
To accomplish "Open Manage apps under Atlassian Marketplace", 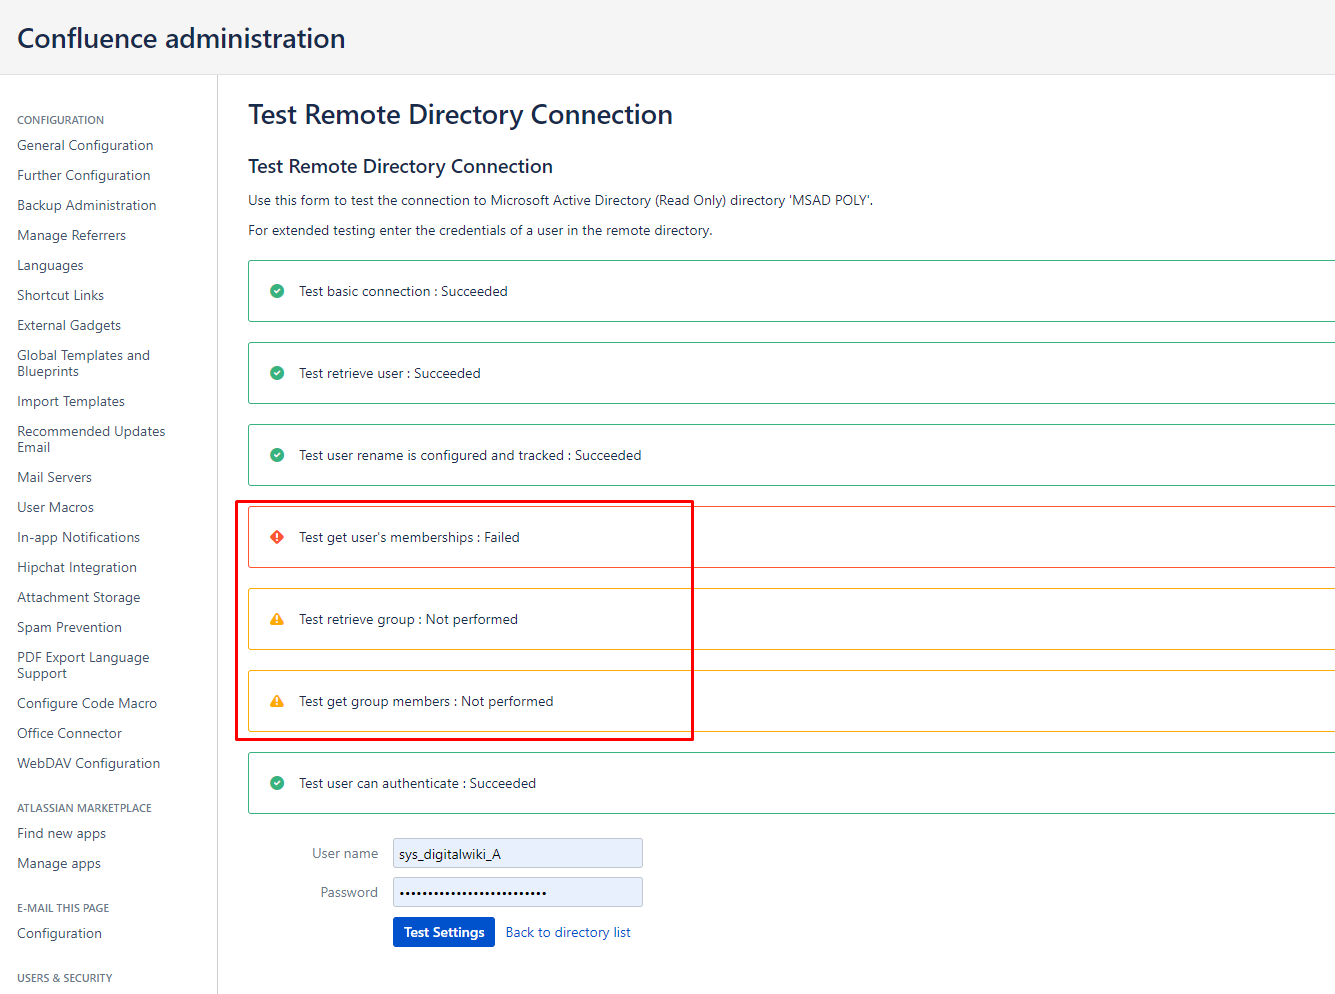I will tap(59, 863).
